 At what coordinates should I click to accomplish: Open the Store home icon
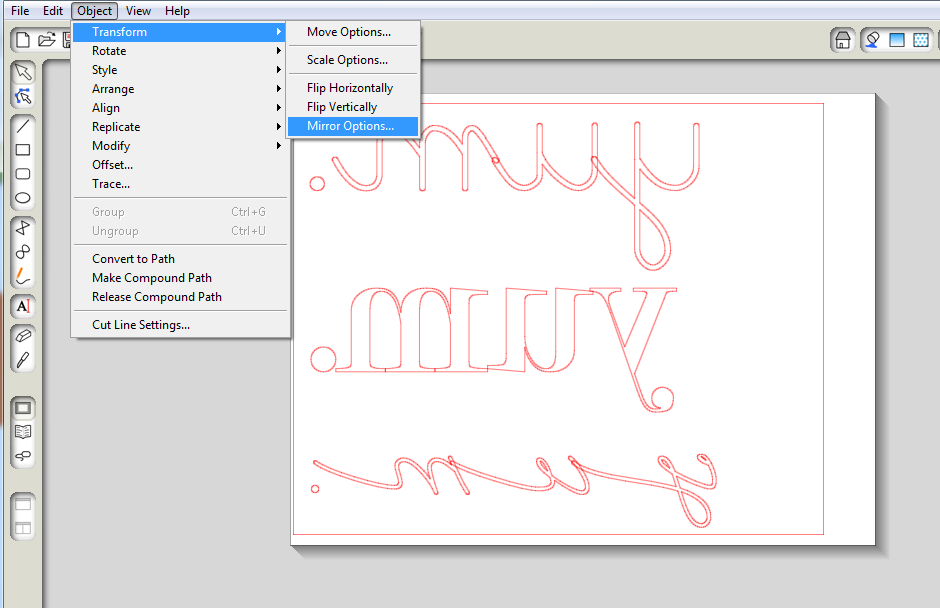[842, 40]
